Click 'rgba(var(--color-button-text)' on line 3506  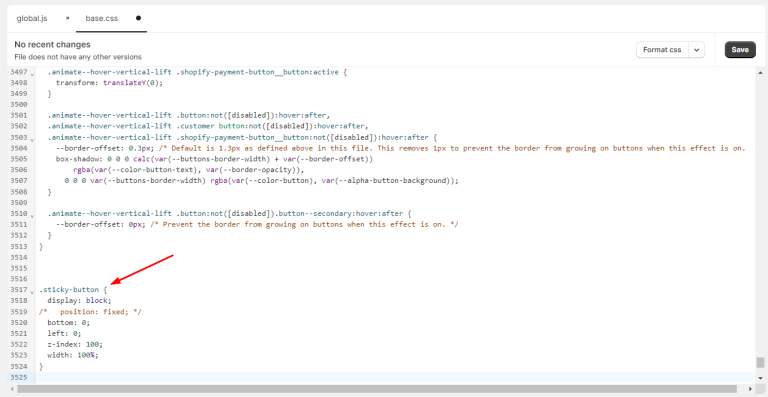tap(138, 170)
